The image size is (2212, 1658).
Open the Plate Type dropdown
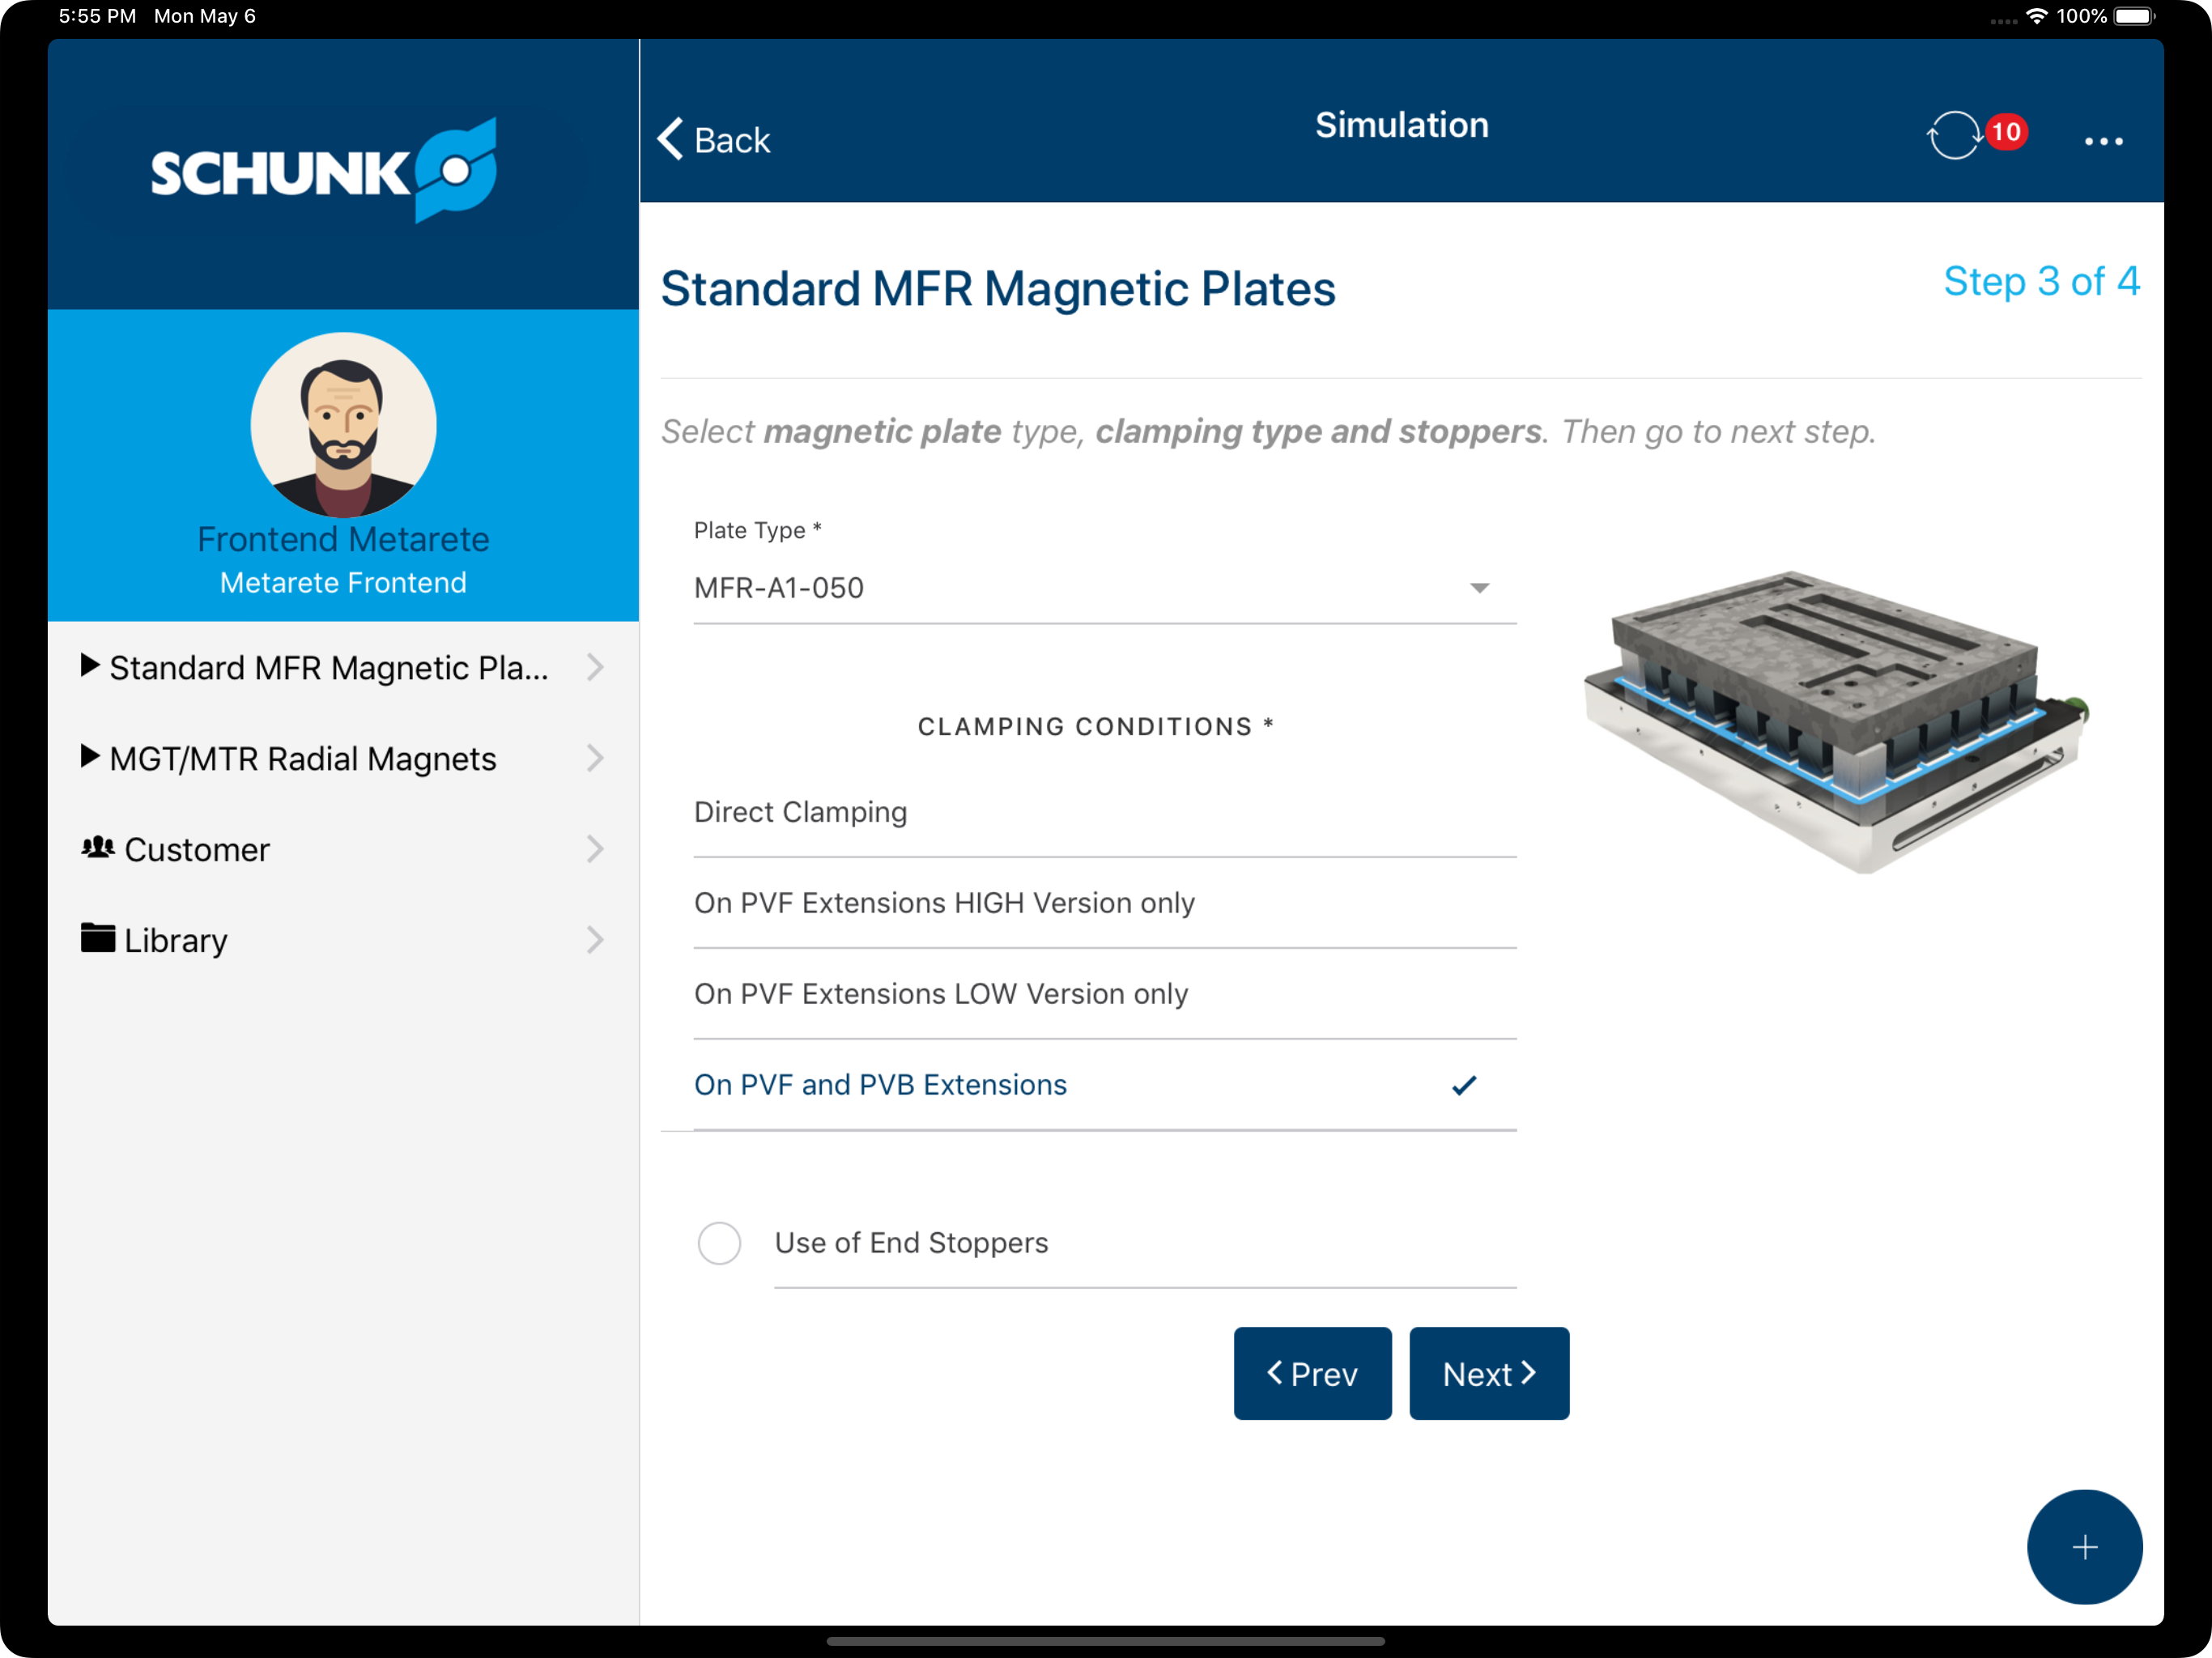click(1105, 588)
